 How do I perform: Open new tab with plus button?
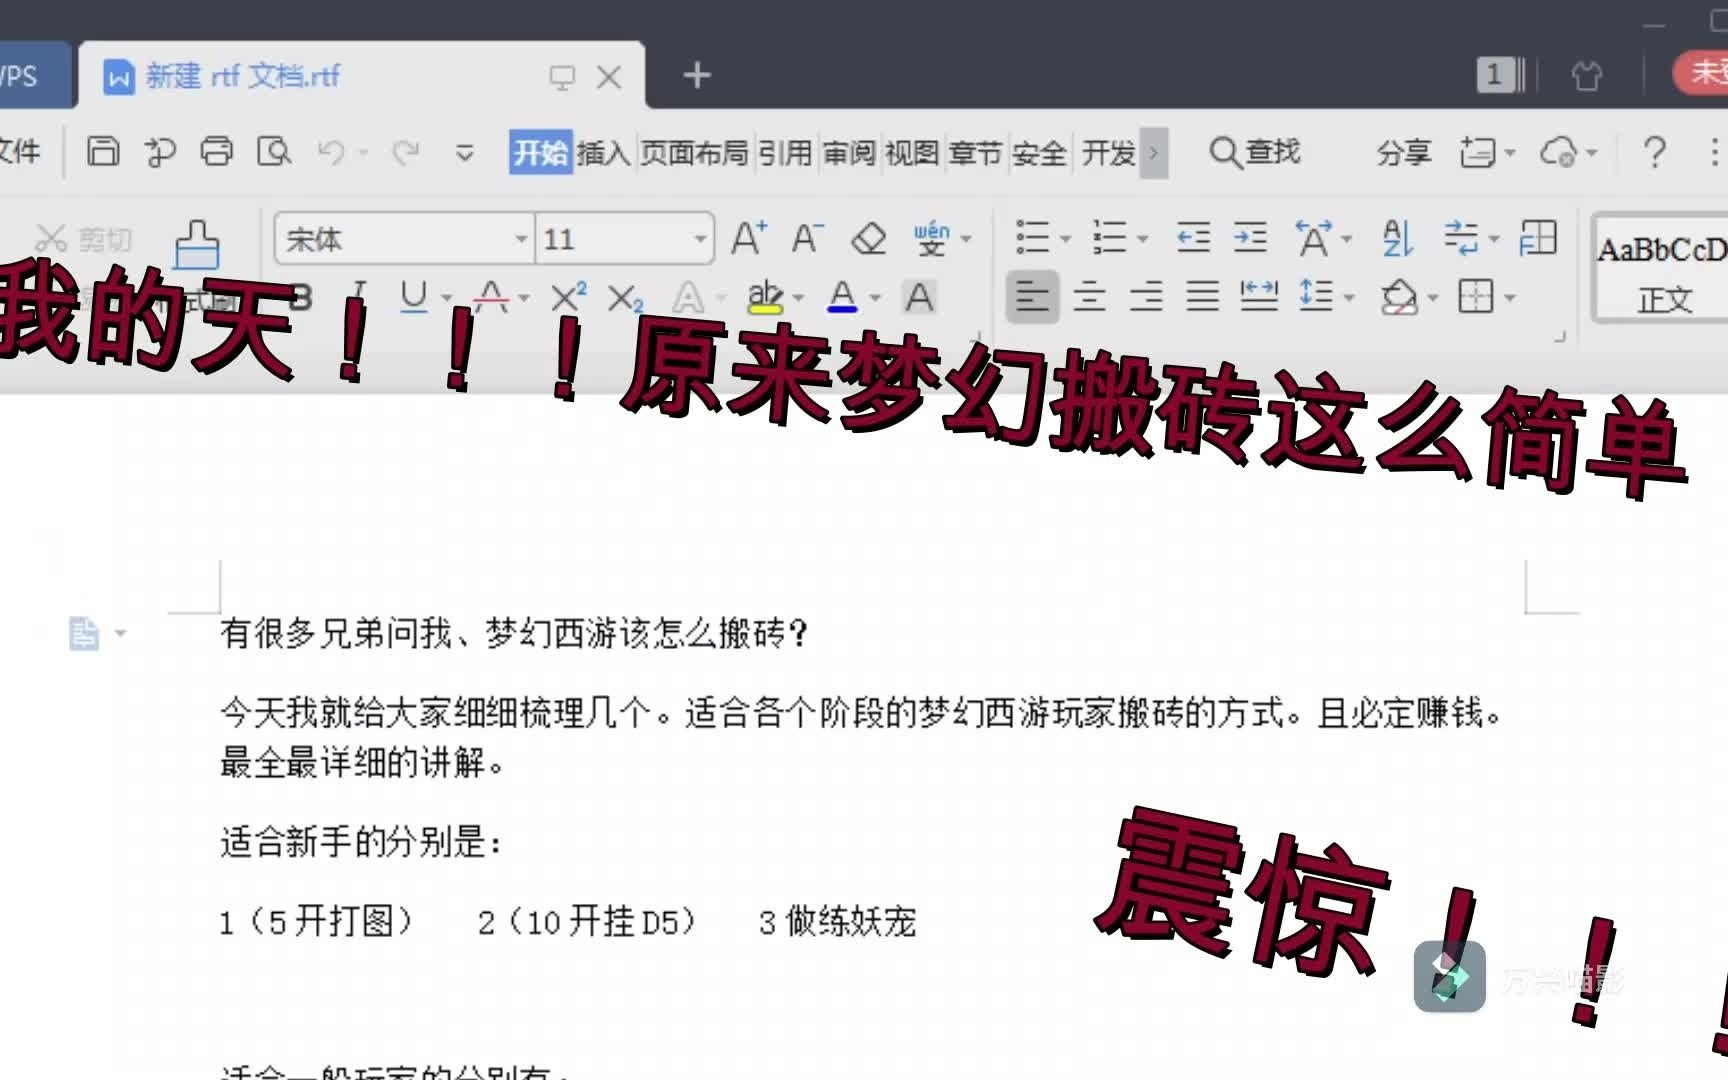coord(697,75)
